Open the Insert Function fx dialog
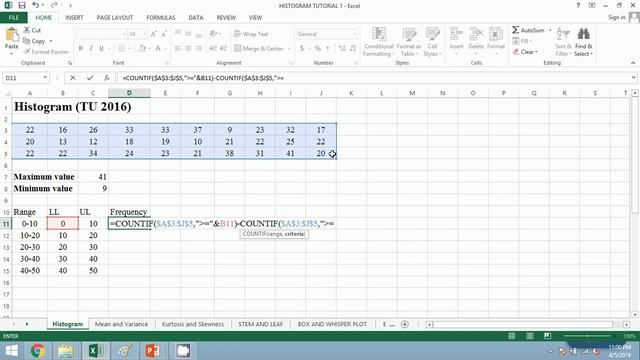 pyautogui.click(x=107, y=78)
